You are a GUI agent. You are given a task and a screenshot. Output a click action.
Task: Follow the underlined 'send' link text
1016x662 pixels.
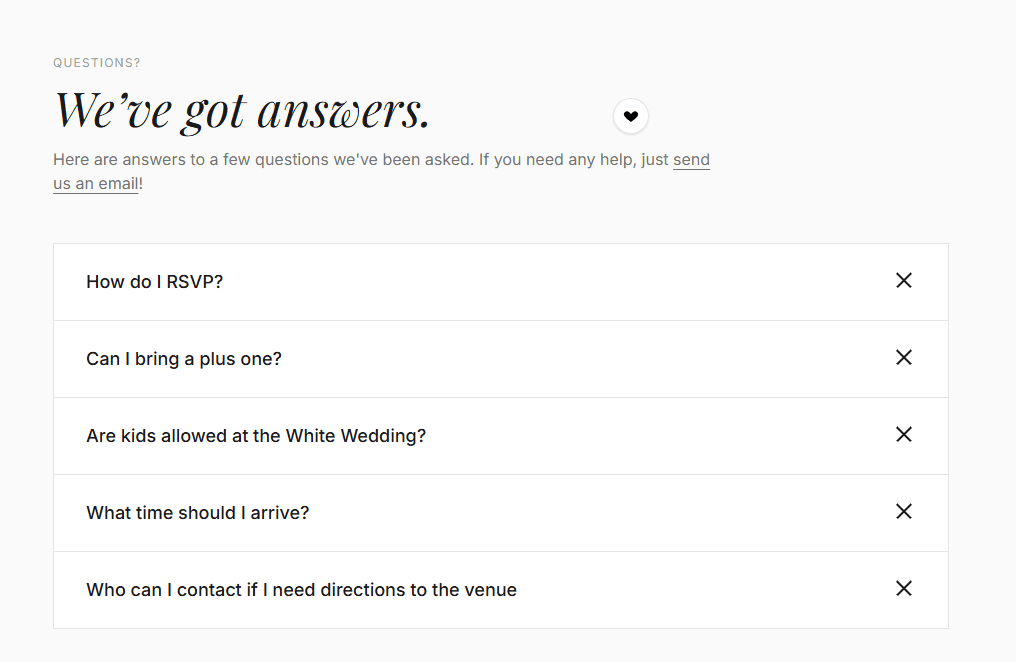tap(691, 160)
